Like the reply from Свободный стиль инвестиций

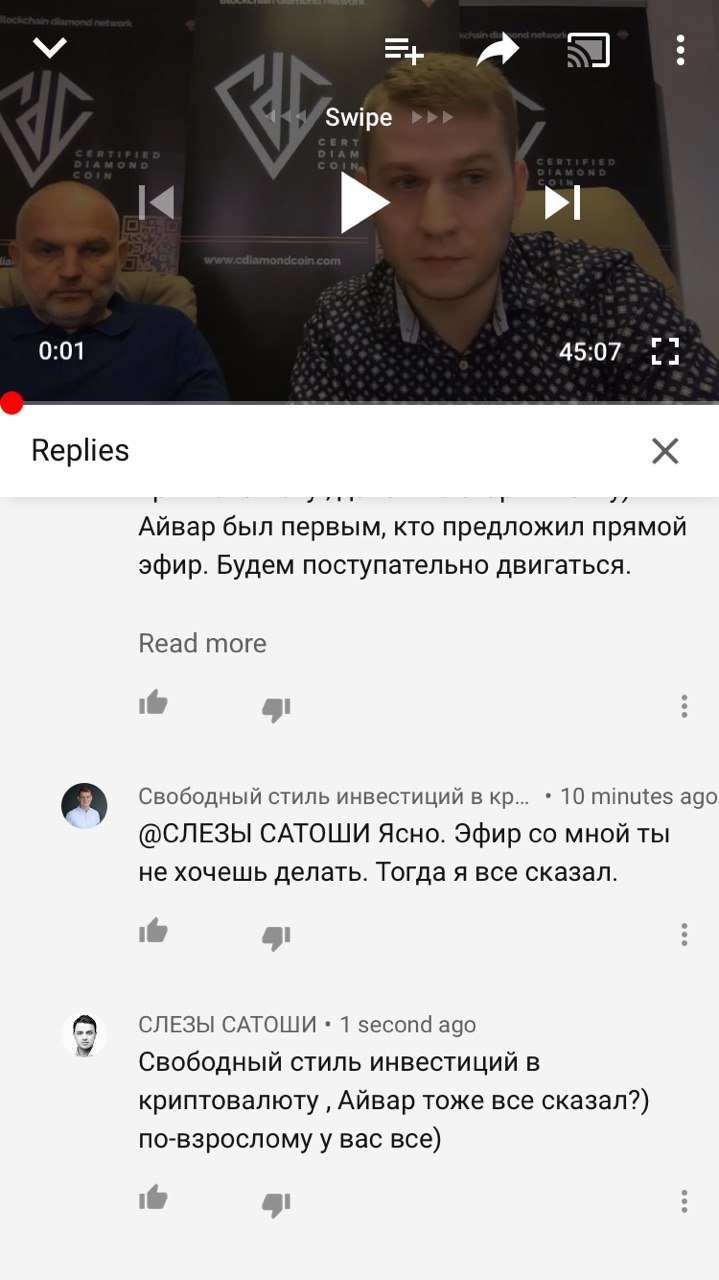click(153, 932)
